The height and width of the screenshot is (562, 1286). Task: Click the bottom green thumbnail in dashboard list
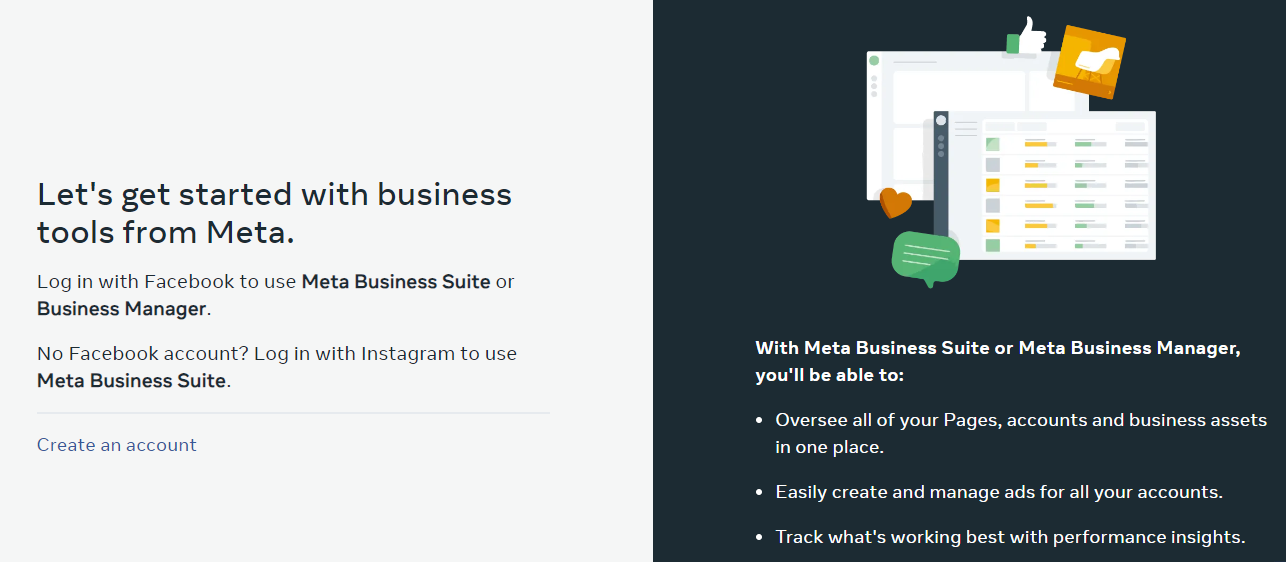coord(992,245)
